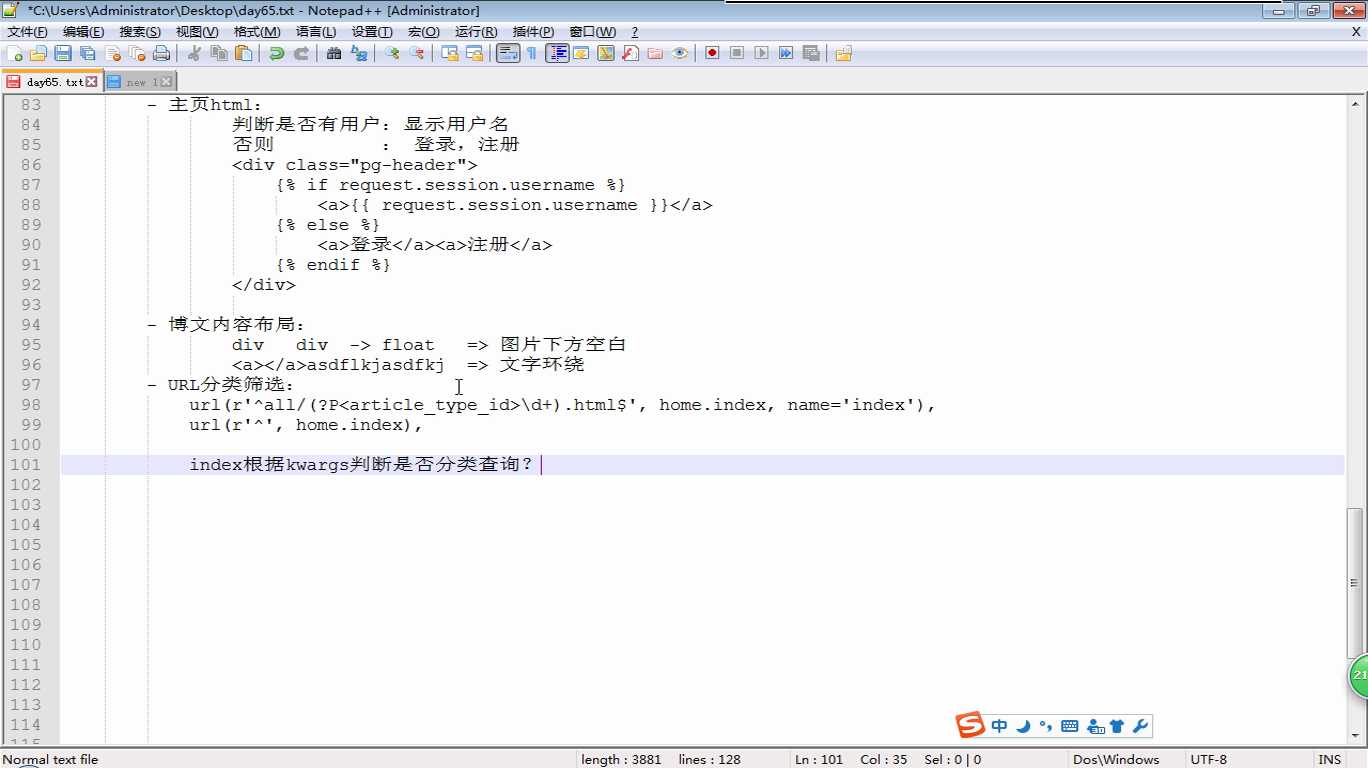Screen dimensions: 1368x768
Task: Click the Close document toolbar icon
Action: click(113, 53)
